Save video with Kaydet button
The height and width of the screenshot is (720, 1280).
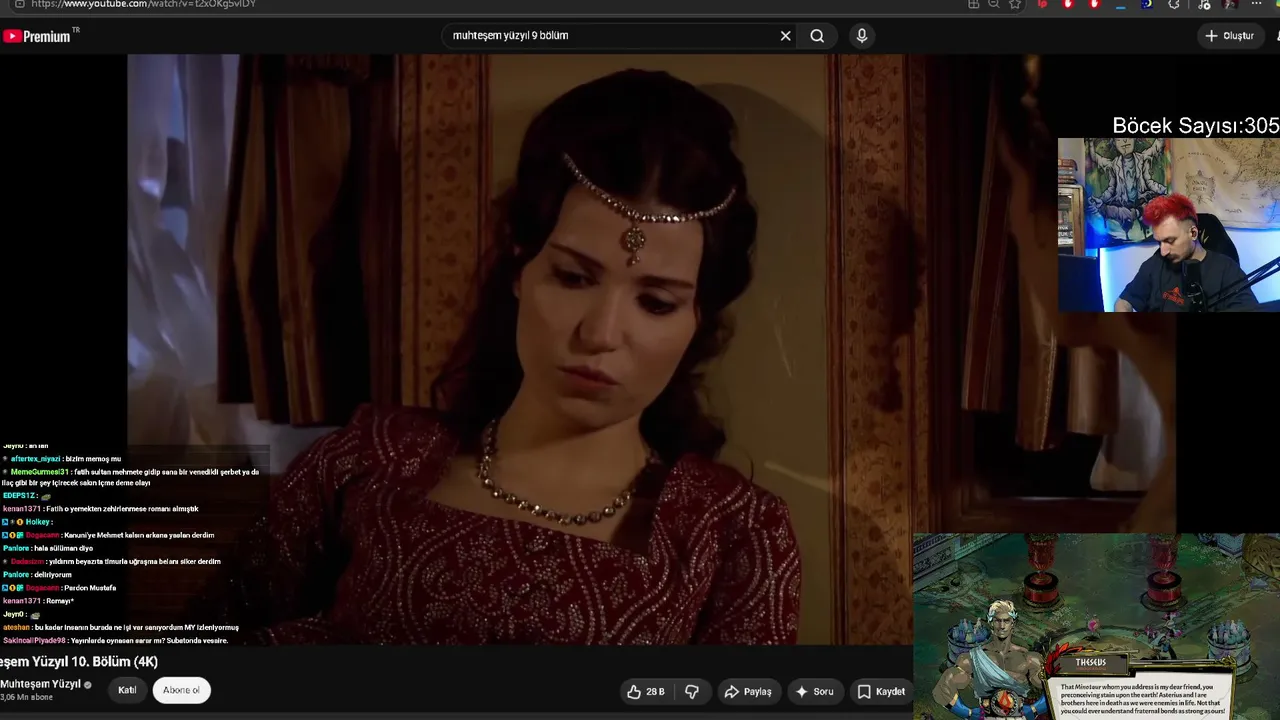(880, 691)
